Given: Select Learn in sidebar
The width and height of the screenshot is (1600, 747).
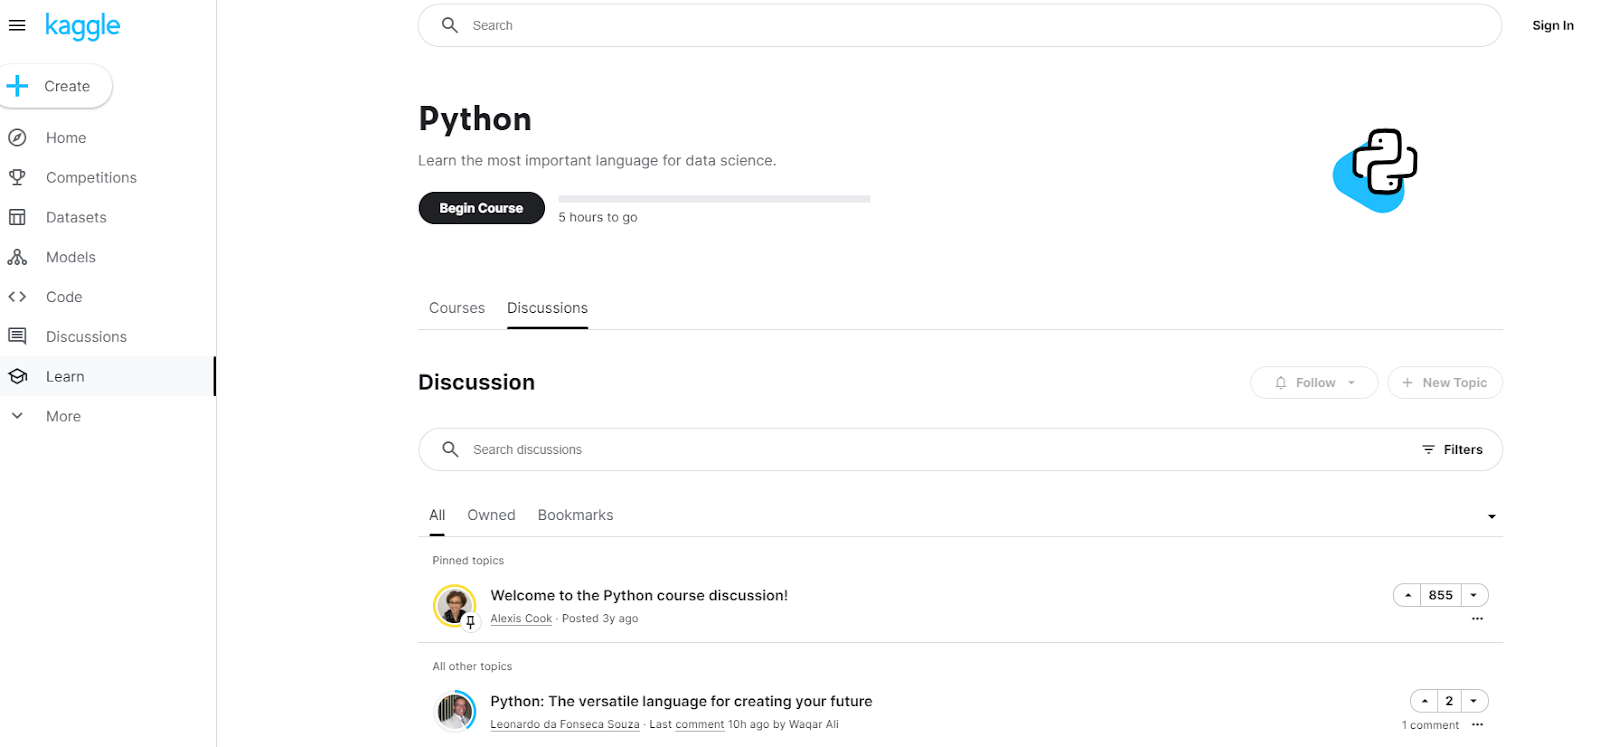Looking at the screenshot, I should point(65,377).
